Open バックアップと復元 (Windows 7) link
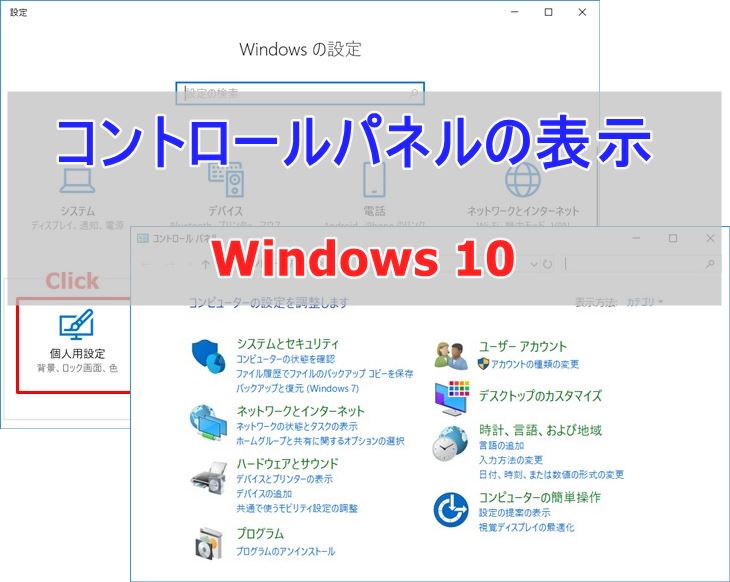The width and height of the screenshot is (730, 582). tap(297, 388)
